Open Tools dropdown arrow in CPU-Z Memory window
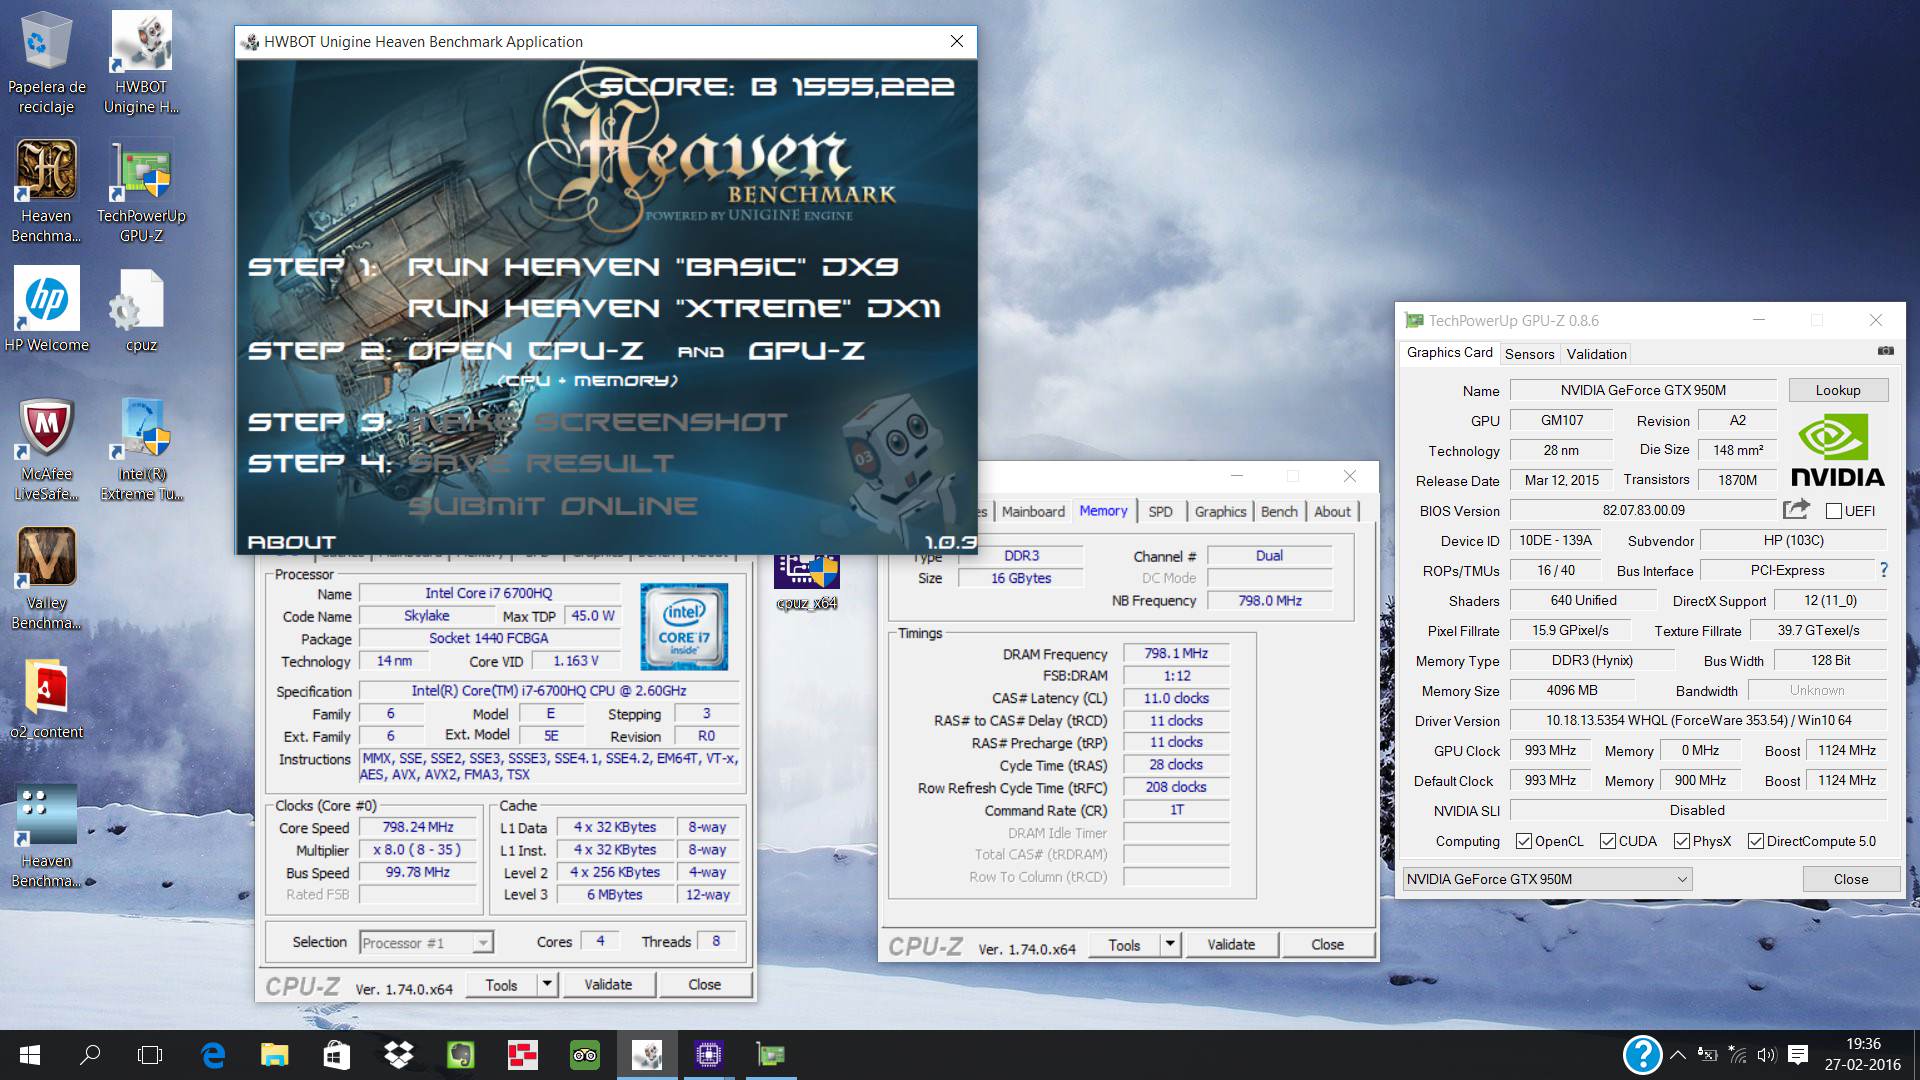1920x1080 pixels. (x=1170, y=944)
